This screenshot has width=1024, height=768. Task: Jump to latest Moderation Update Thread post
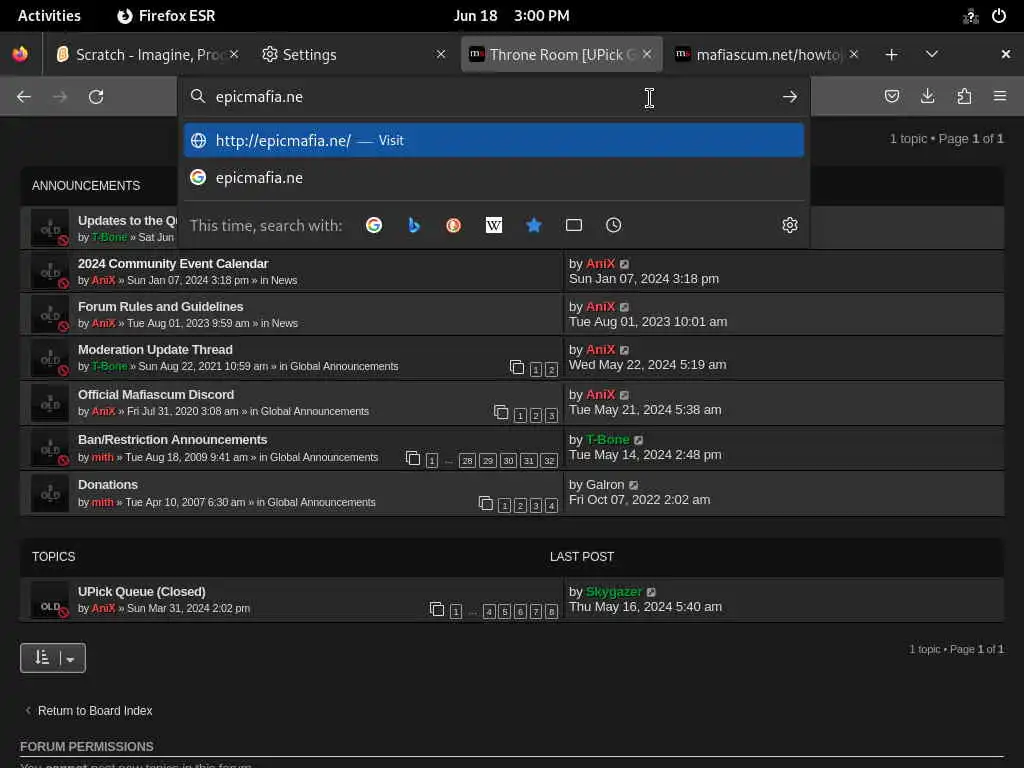point(624,350)
